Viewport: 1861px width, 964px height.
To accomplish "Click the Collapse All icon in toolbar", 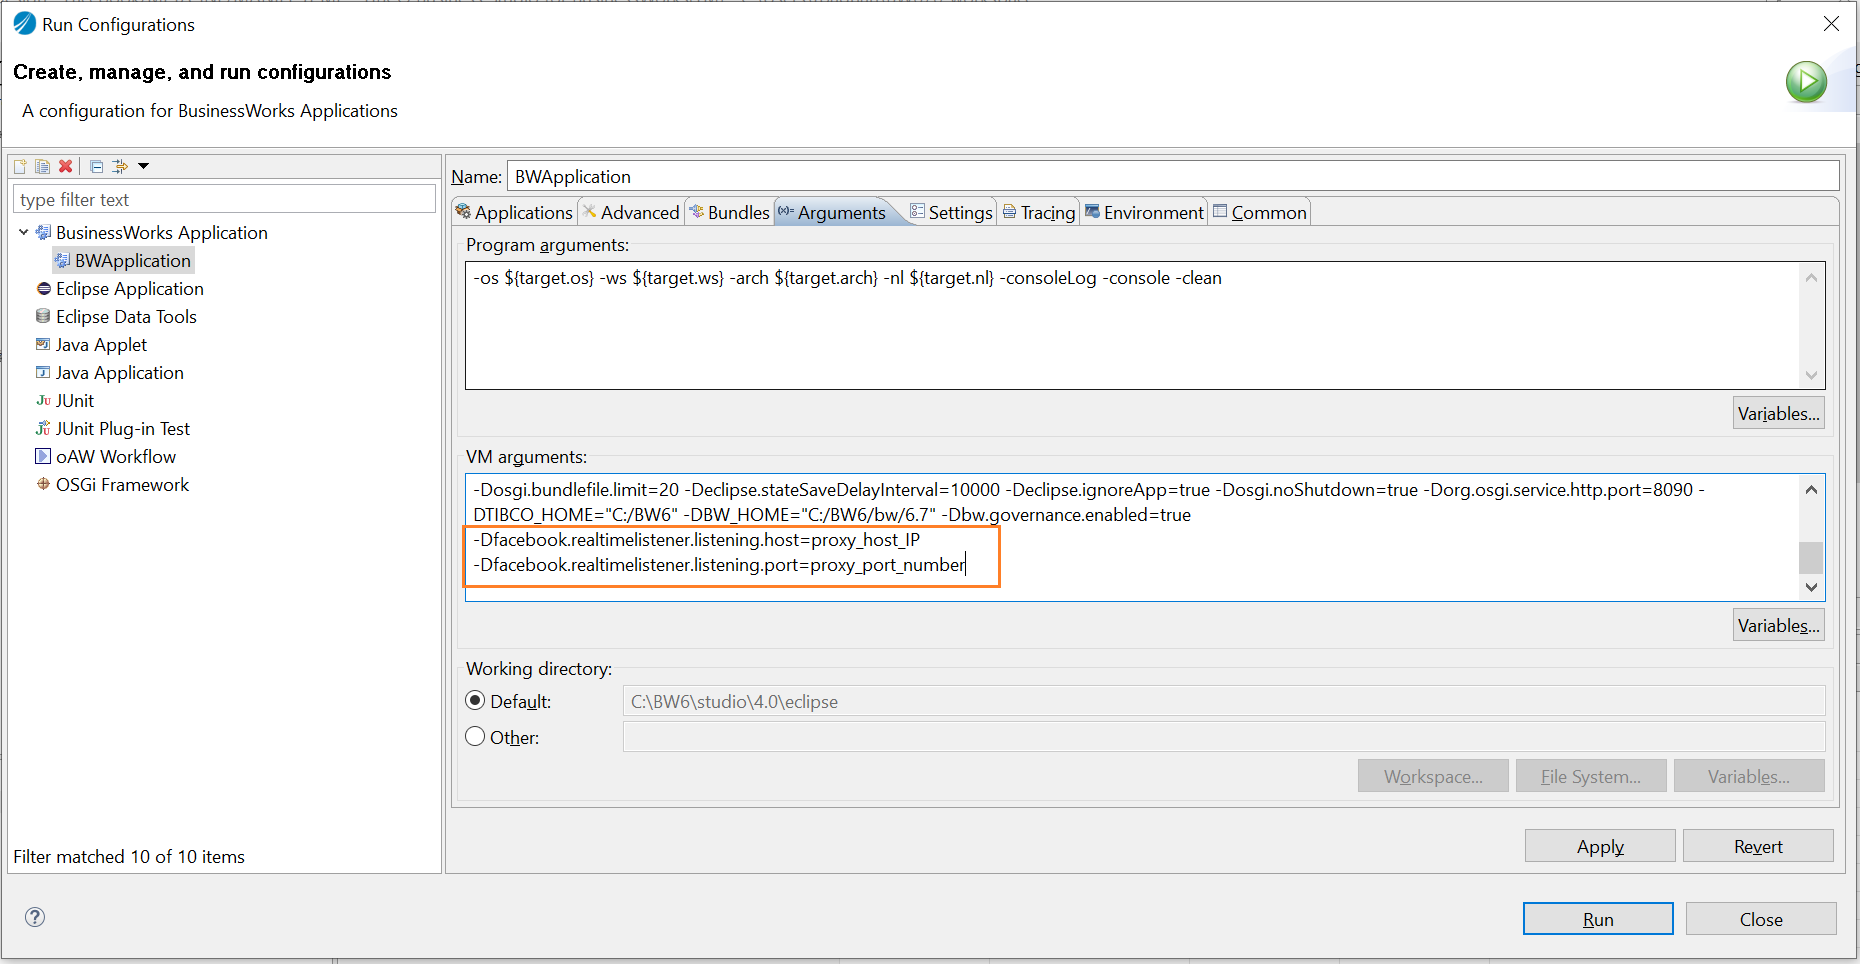I will pyautogui.click(x=96, y=166).
